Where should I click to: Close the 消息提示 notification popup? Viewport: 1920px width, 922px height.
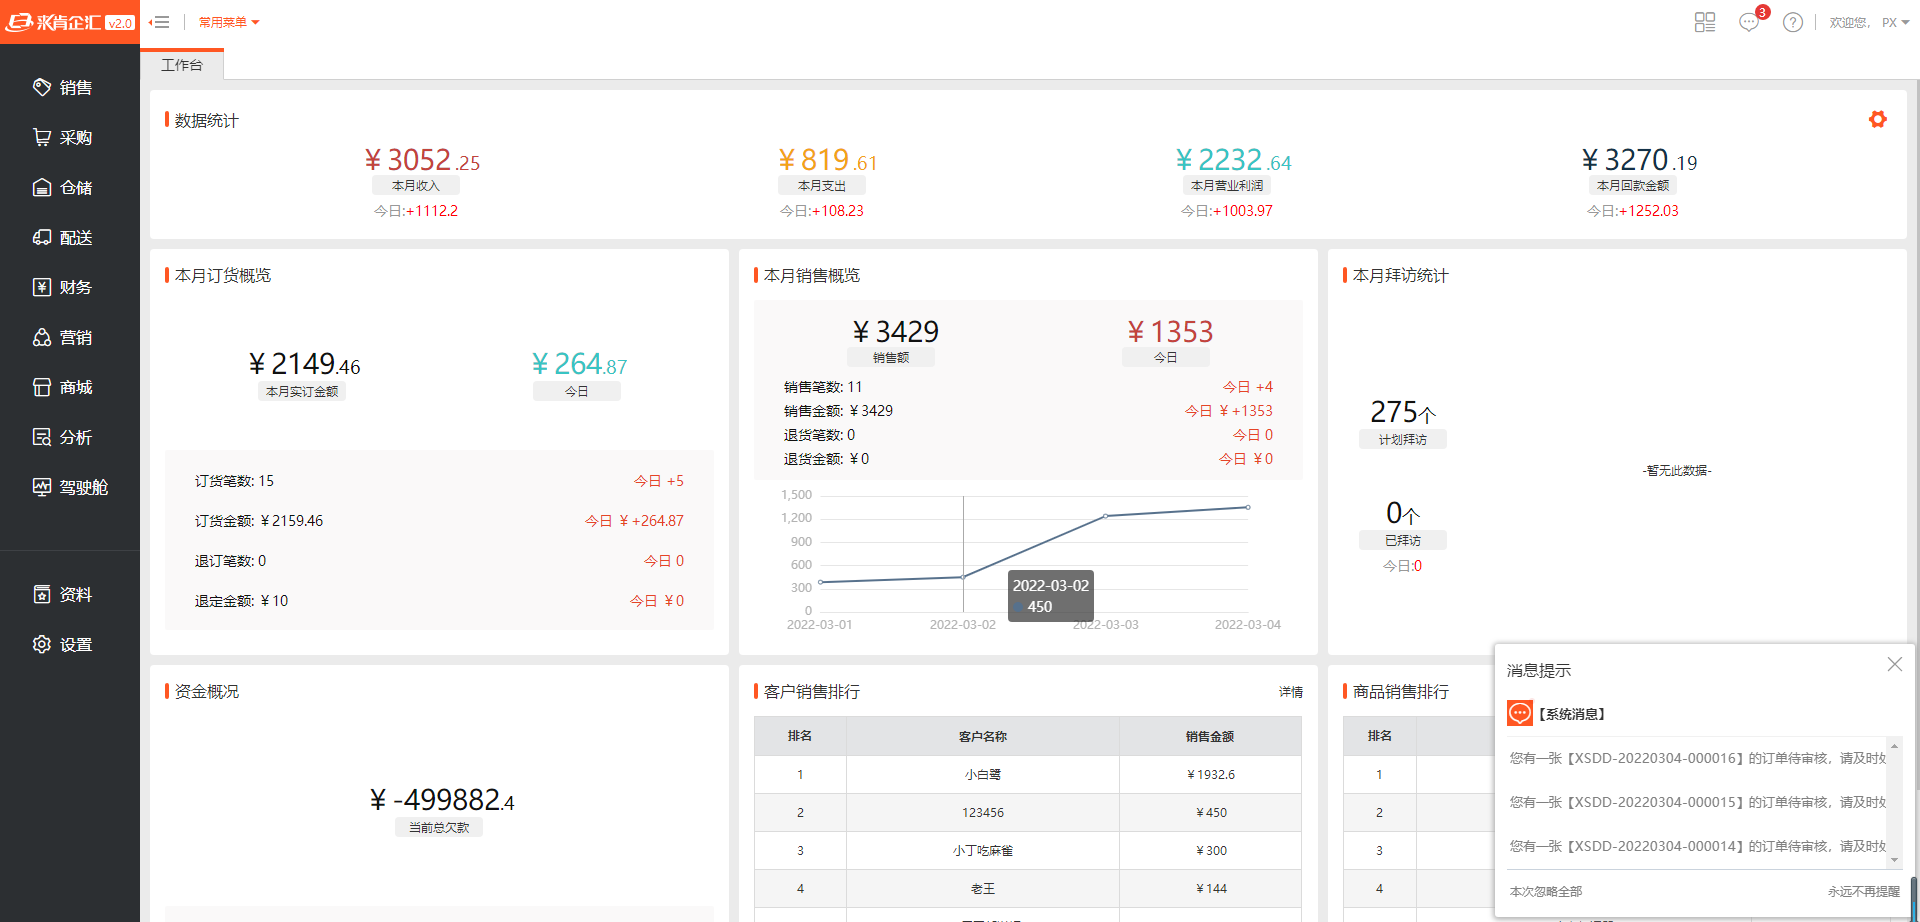click(1894, 665)
